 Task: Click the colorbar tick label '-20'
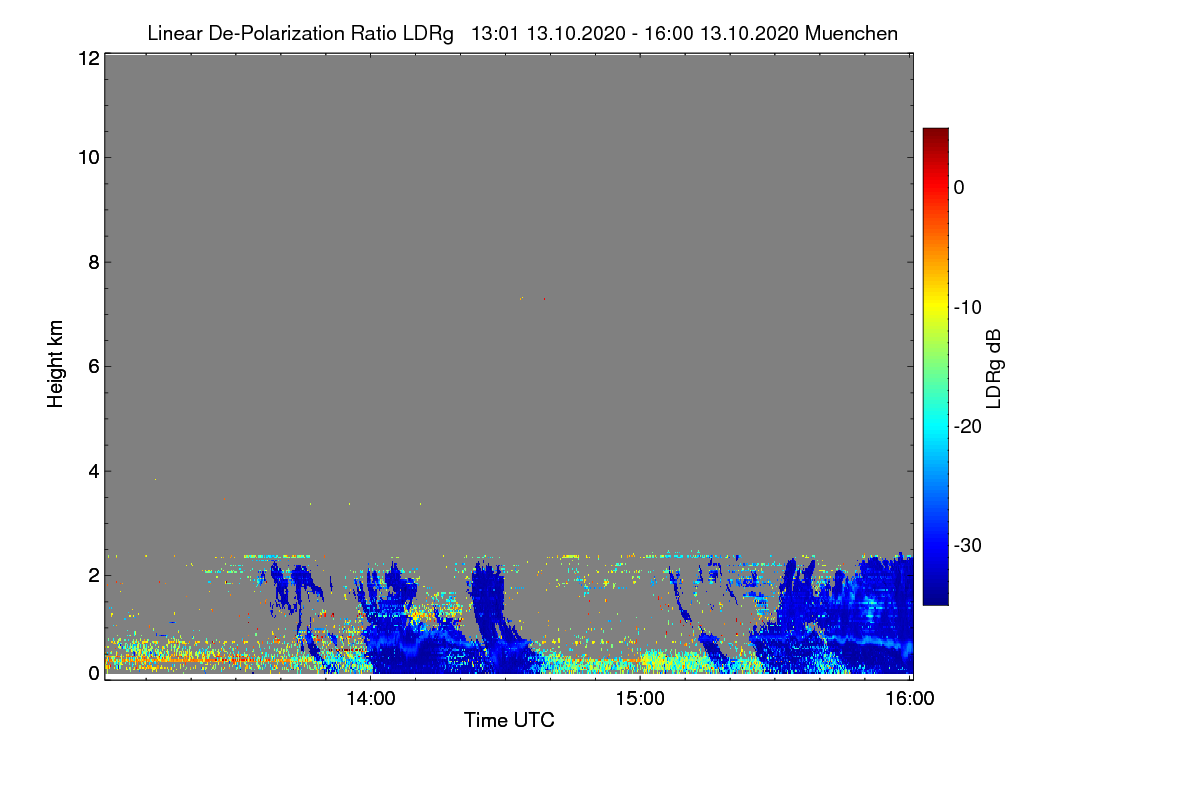[x=967, y=426]
